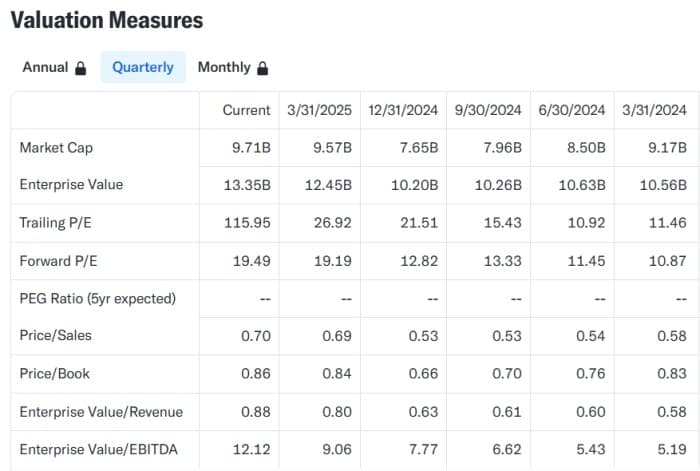Image resolution: width=700 pixels, height=471 pixels.
Task: Select the 3/31/2025 column header
Action: point(319,110)
